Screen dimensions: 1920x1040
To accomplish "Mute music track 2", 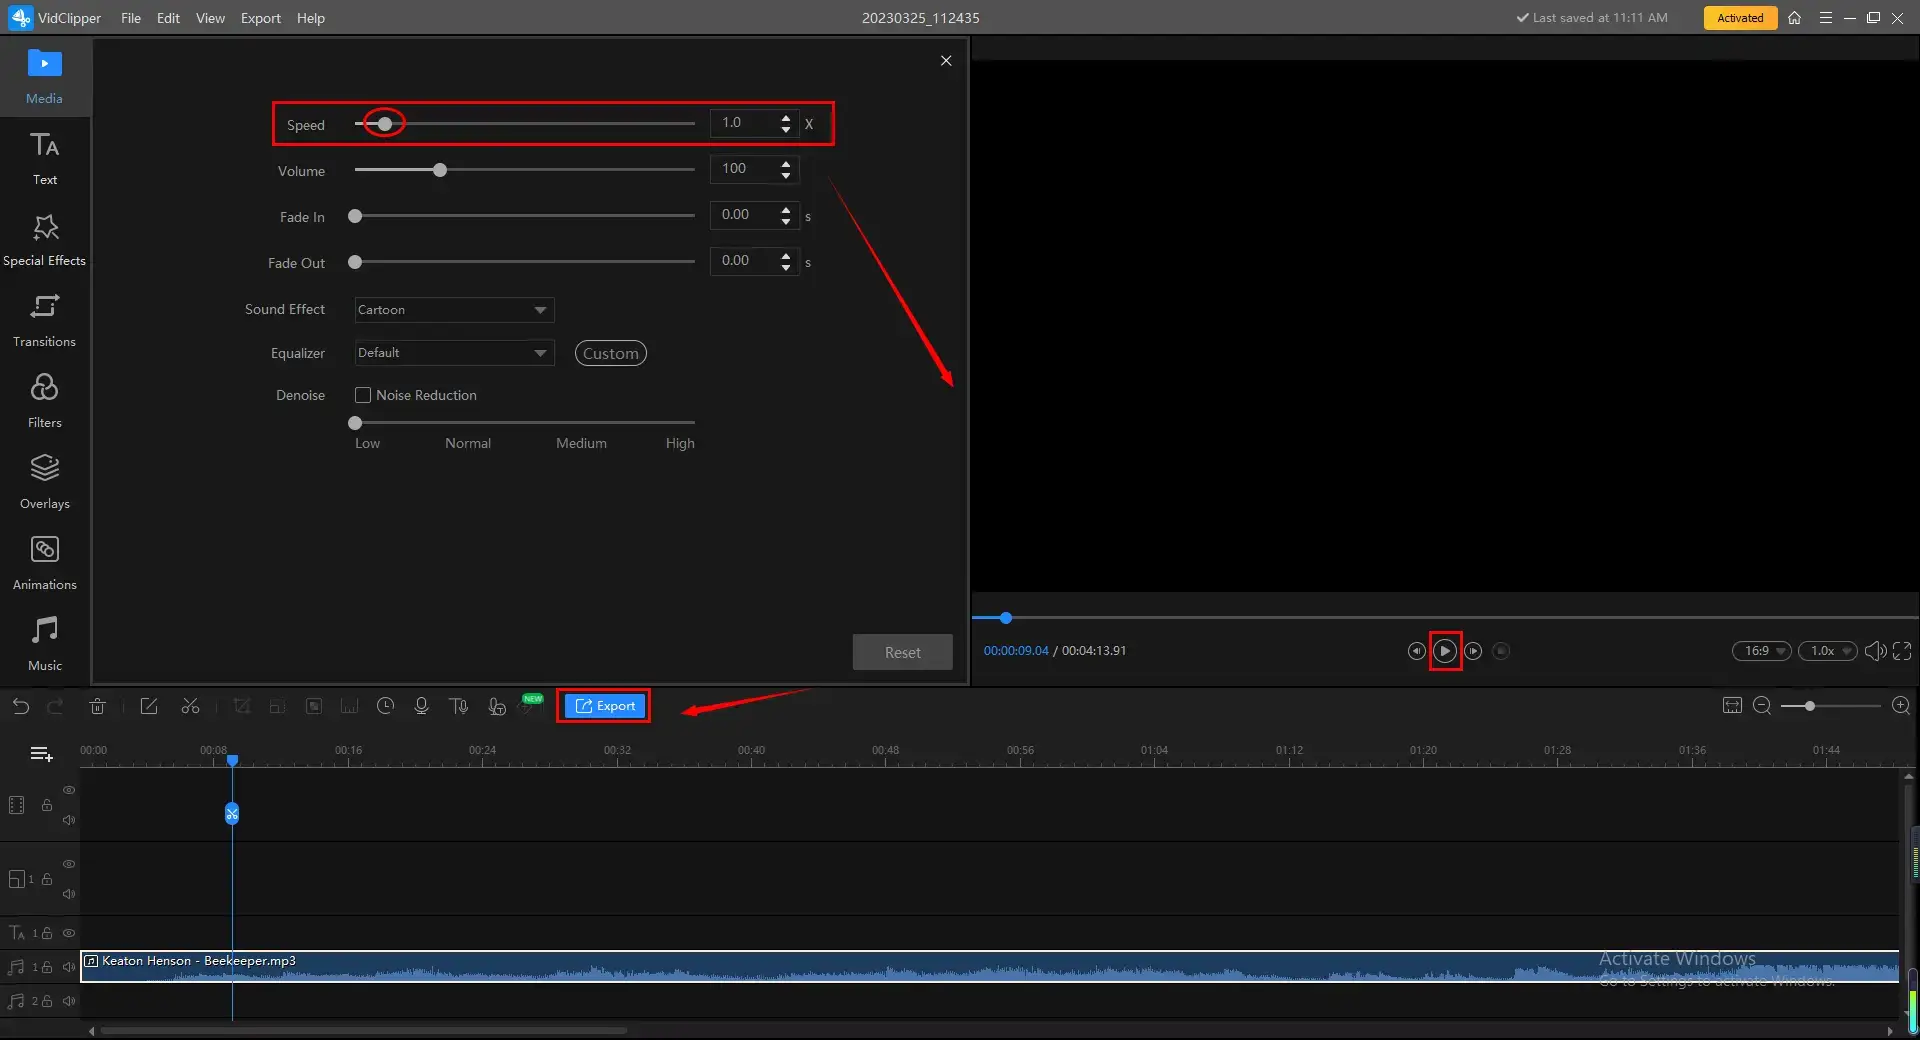I will coord(69,1001).
